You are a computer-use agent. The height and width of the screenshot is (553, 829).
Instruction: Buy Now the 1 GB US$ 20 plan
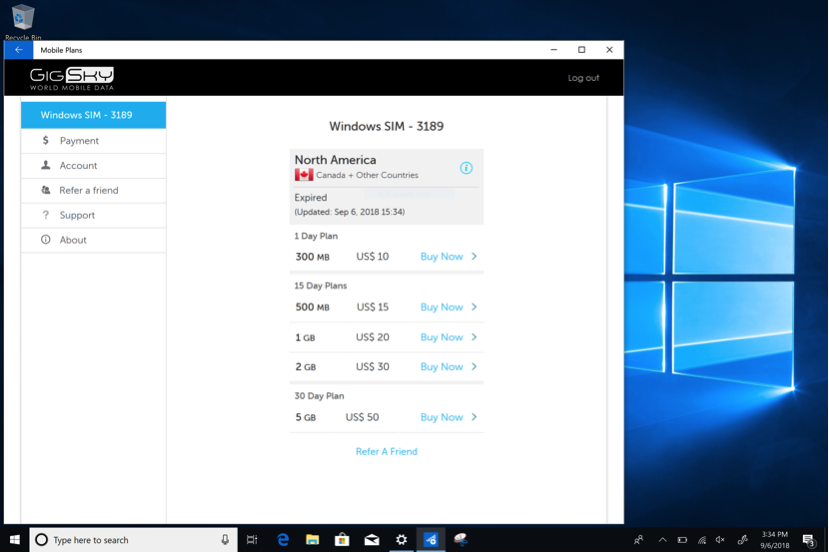click(441, 337)
